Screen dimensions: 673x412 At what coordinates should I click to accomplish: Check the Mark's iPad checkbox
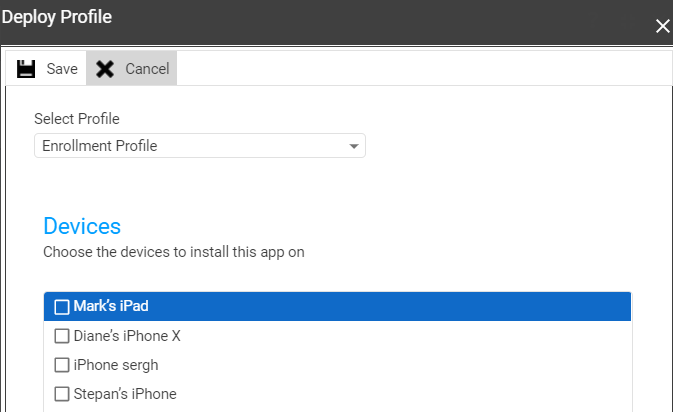click(62, 307)
